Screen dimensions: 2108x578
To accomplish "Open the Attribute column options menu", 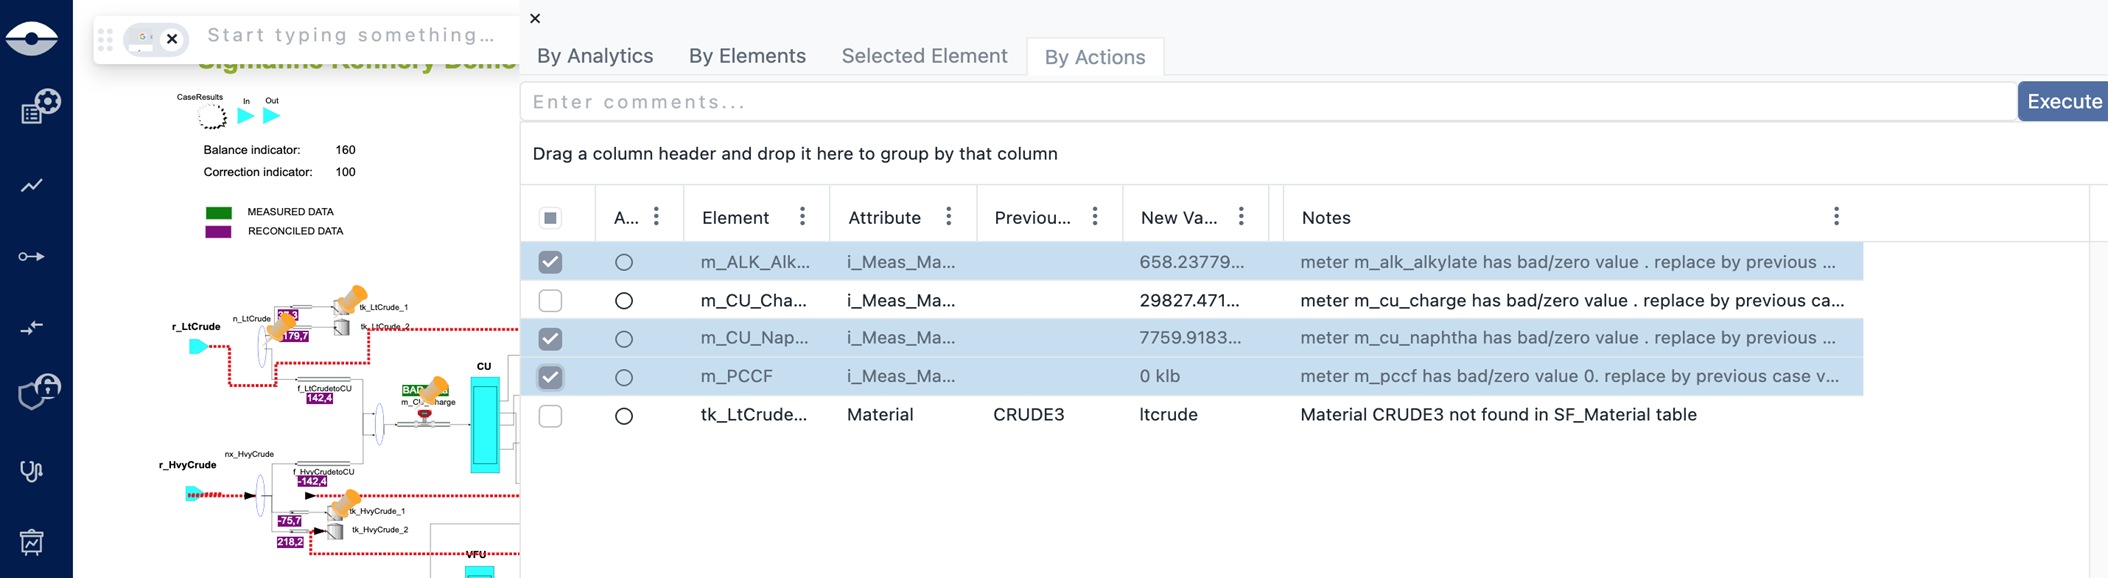I will (x=948, y=217).
